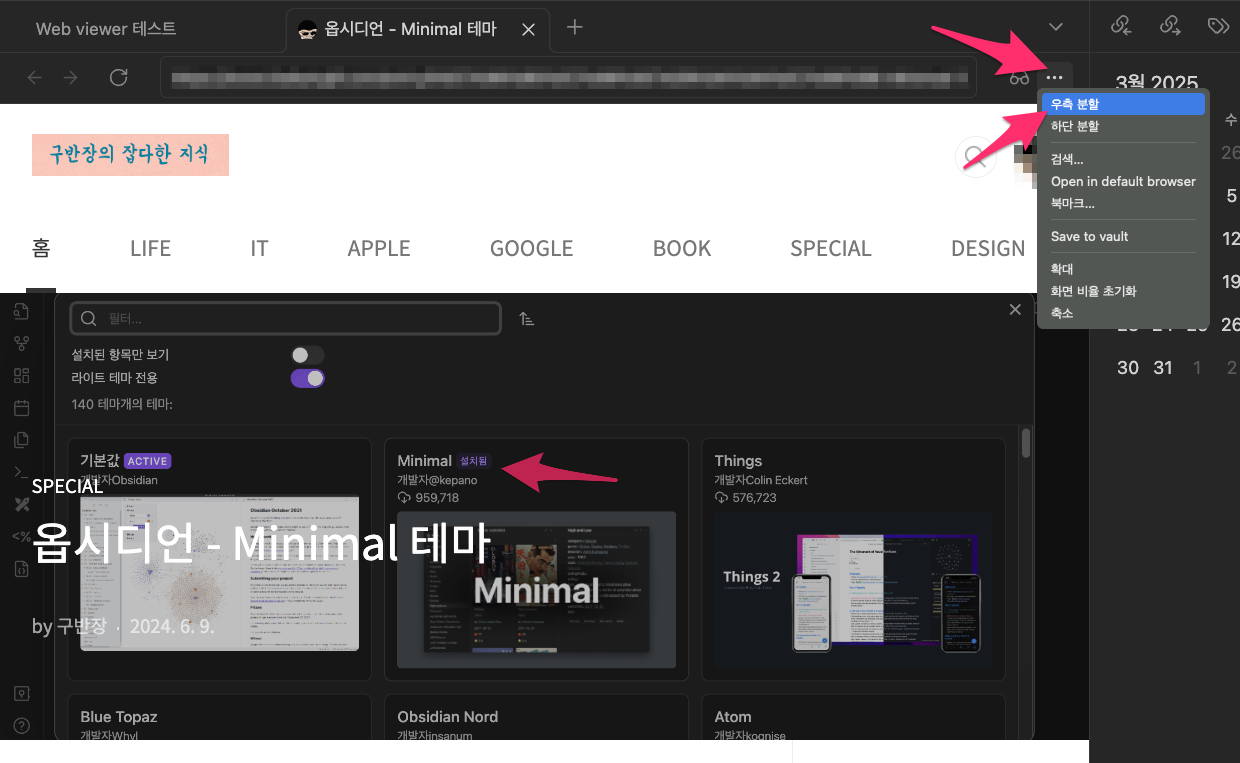Choose '확대' zoom in option
1240x763 pixels.
point(1123,269)
